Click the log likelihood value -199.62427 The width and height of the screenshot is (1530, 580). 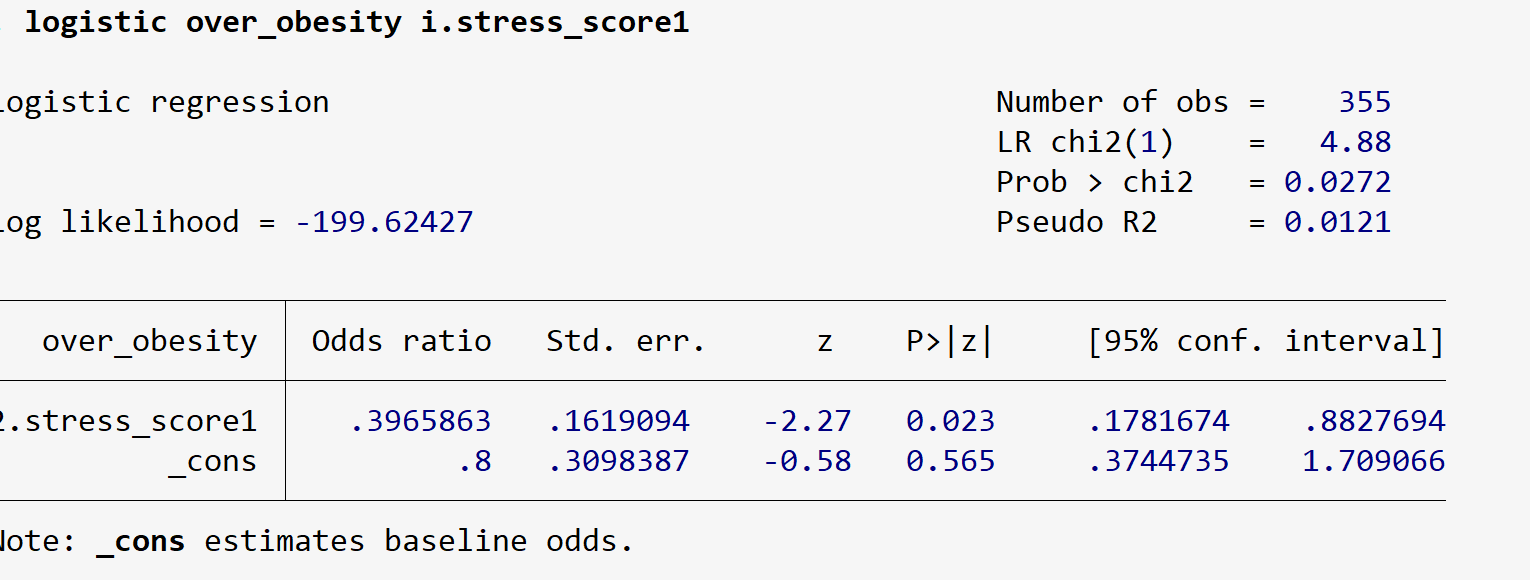384,222
